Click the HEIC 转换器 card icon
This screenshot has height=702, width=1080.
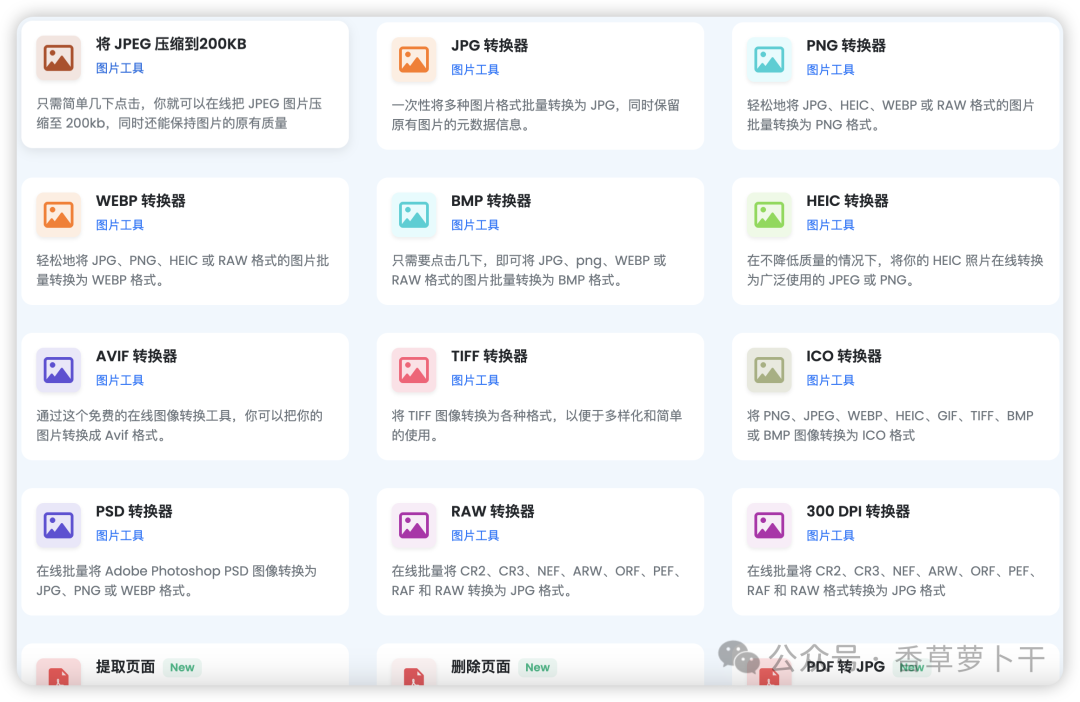click(x=768, y=214)
